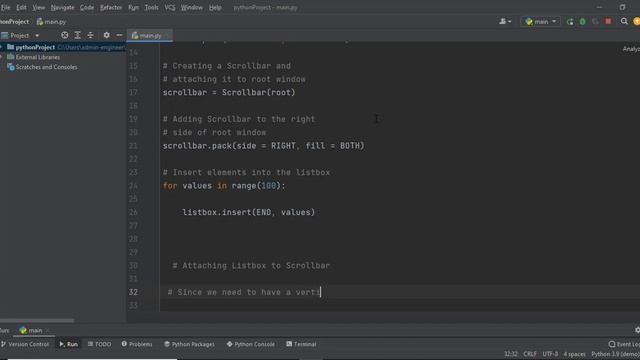Open the TODO tool window
The height and width of the screenshot is (360, 640).
[x=99, y=344]
